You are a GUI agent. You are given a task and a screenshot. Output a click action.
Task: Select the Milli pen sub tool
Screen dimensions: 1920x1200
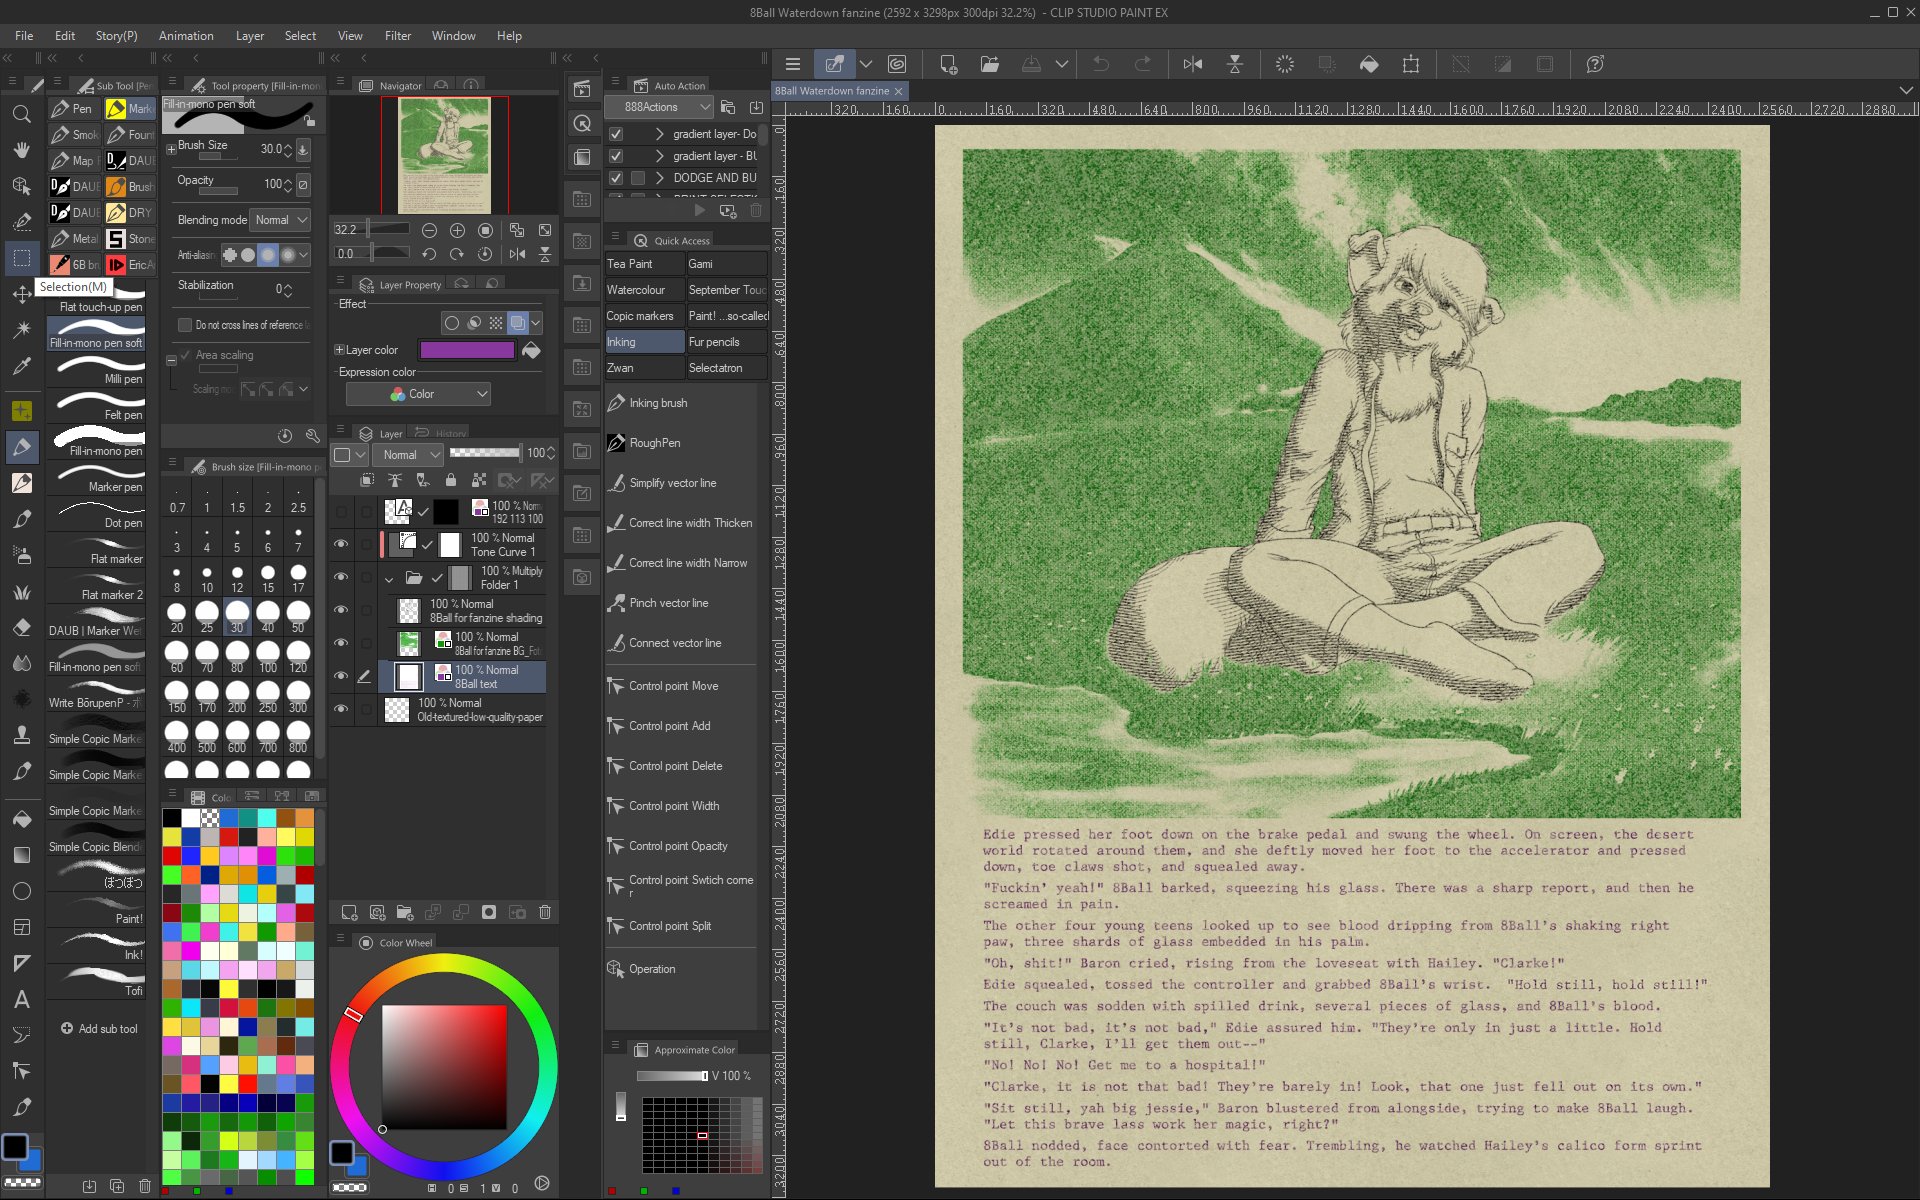pyautogui.click(x=97, y=370)
